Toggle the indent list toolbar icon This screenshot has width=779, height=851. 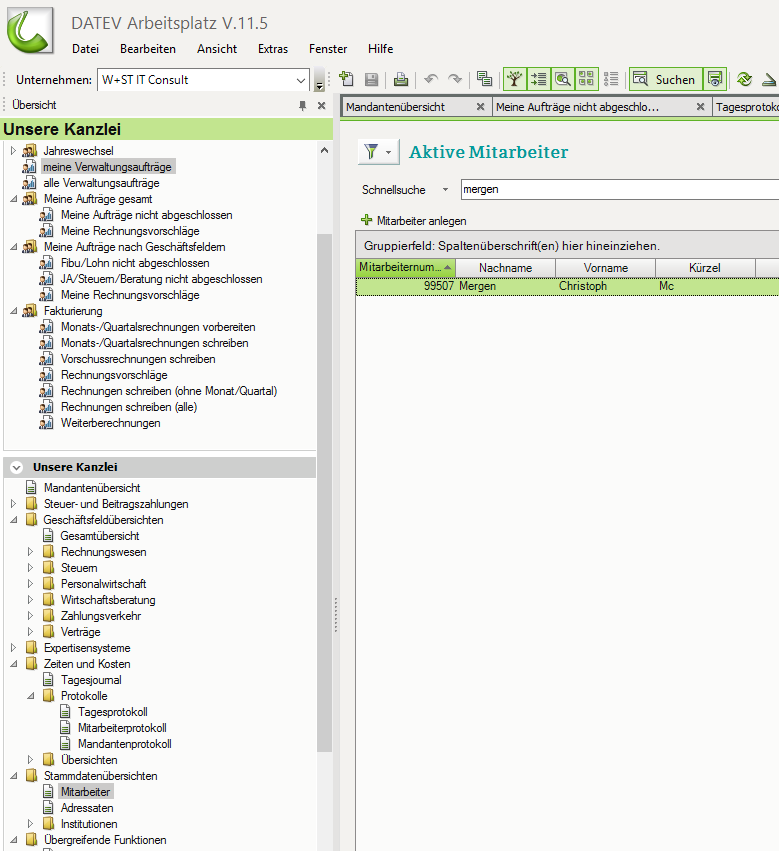coord(539,79)
